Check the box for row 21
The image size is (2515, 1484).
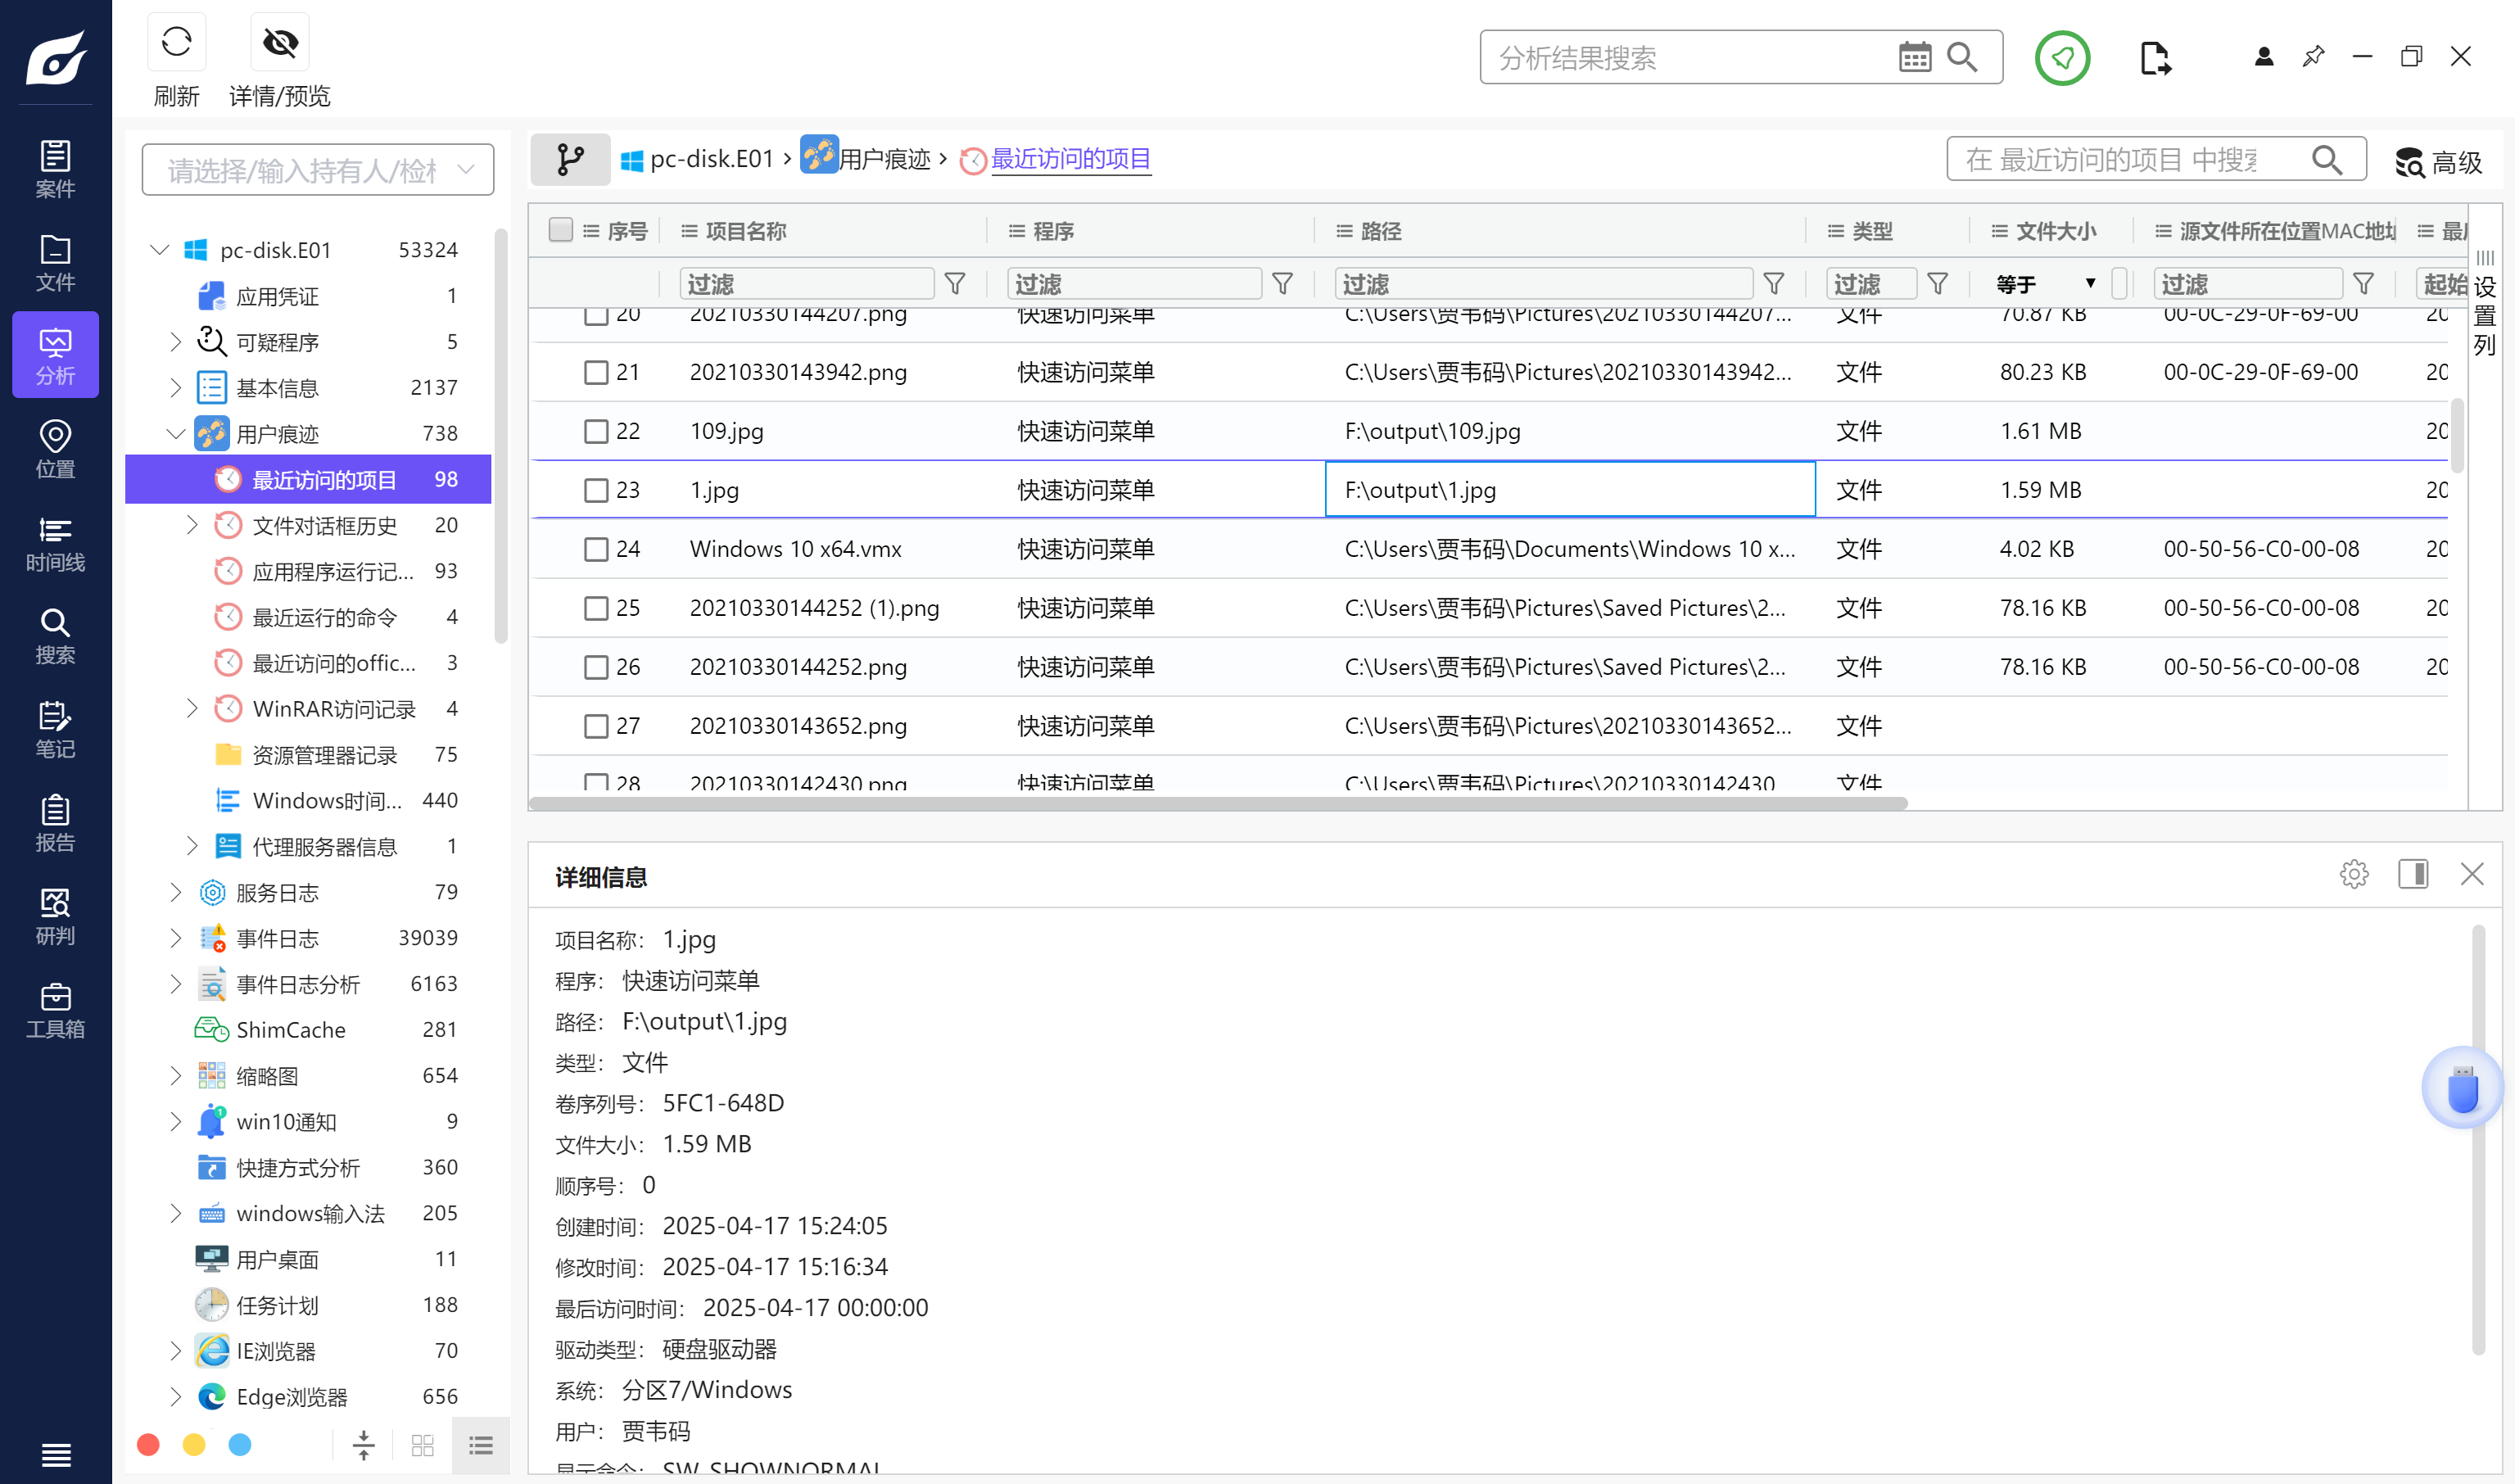(596, 372)
